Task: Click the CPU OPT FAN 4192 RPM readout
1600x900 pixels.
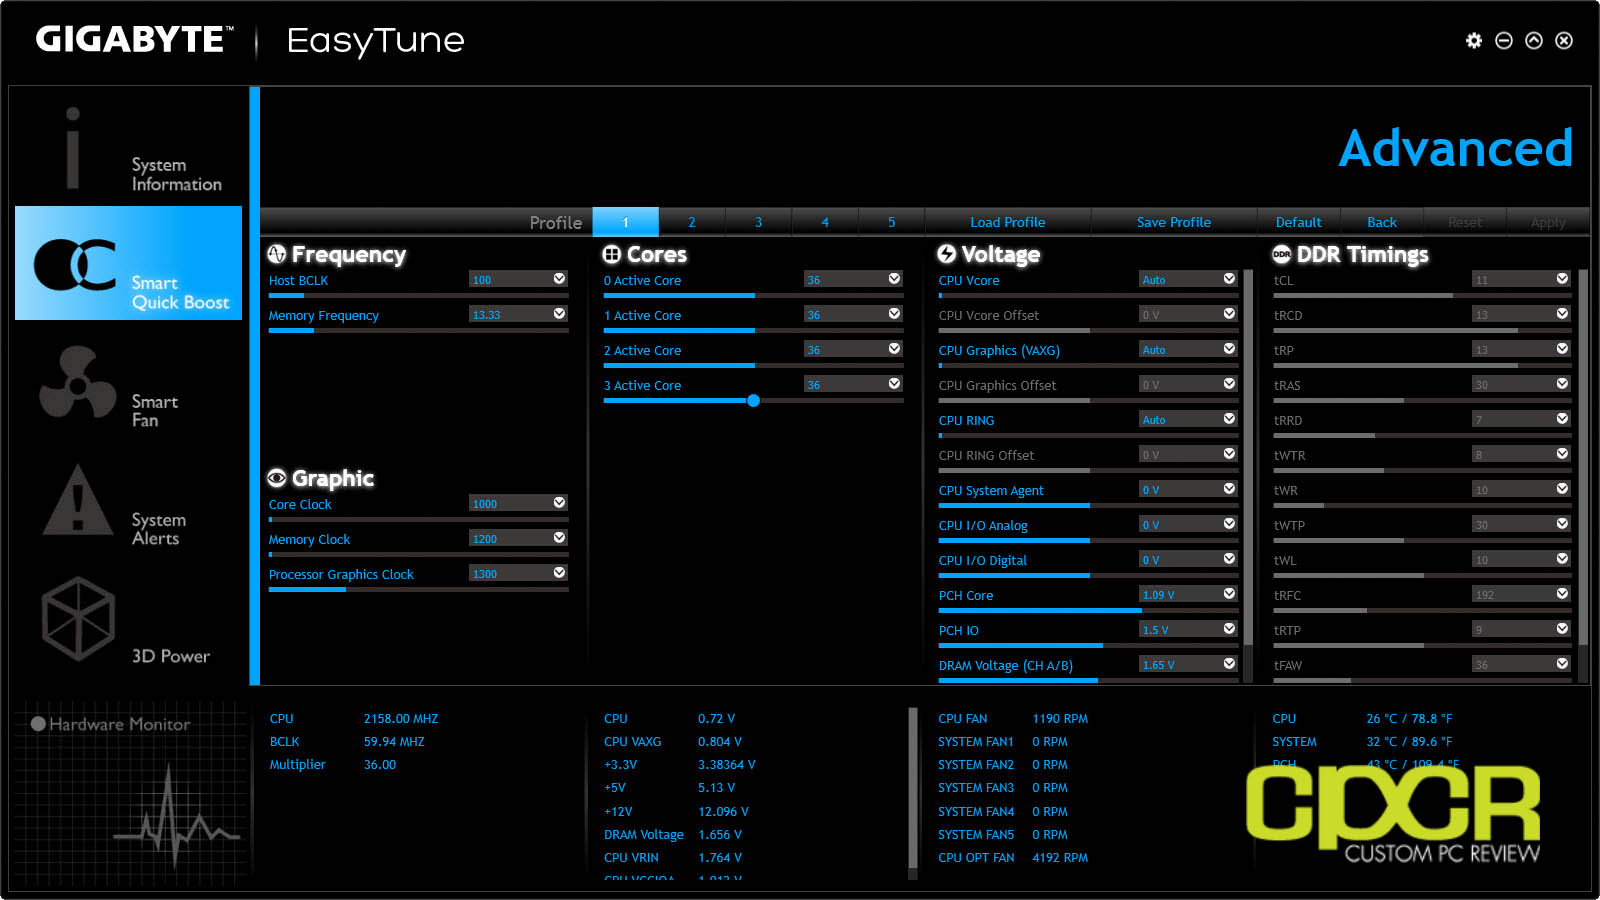Action: [x=1060, y=857]
